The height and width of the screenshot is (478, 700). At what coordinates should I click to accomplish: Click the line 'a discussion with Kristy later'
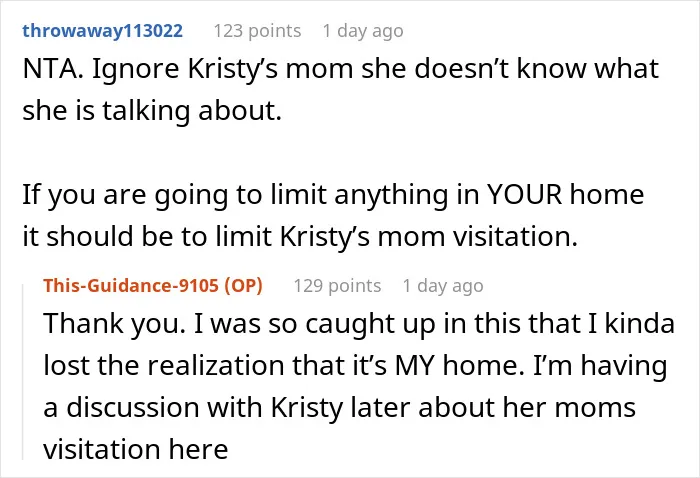(x=339, y=407)
